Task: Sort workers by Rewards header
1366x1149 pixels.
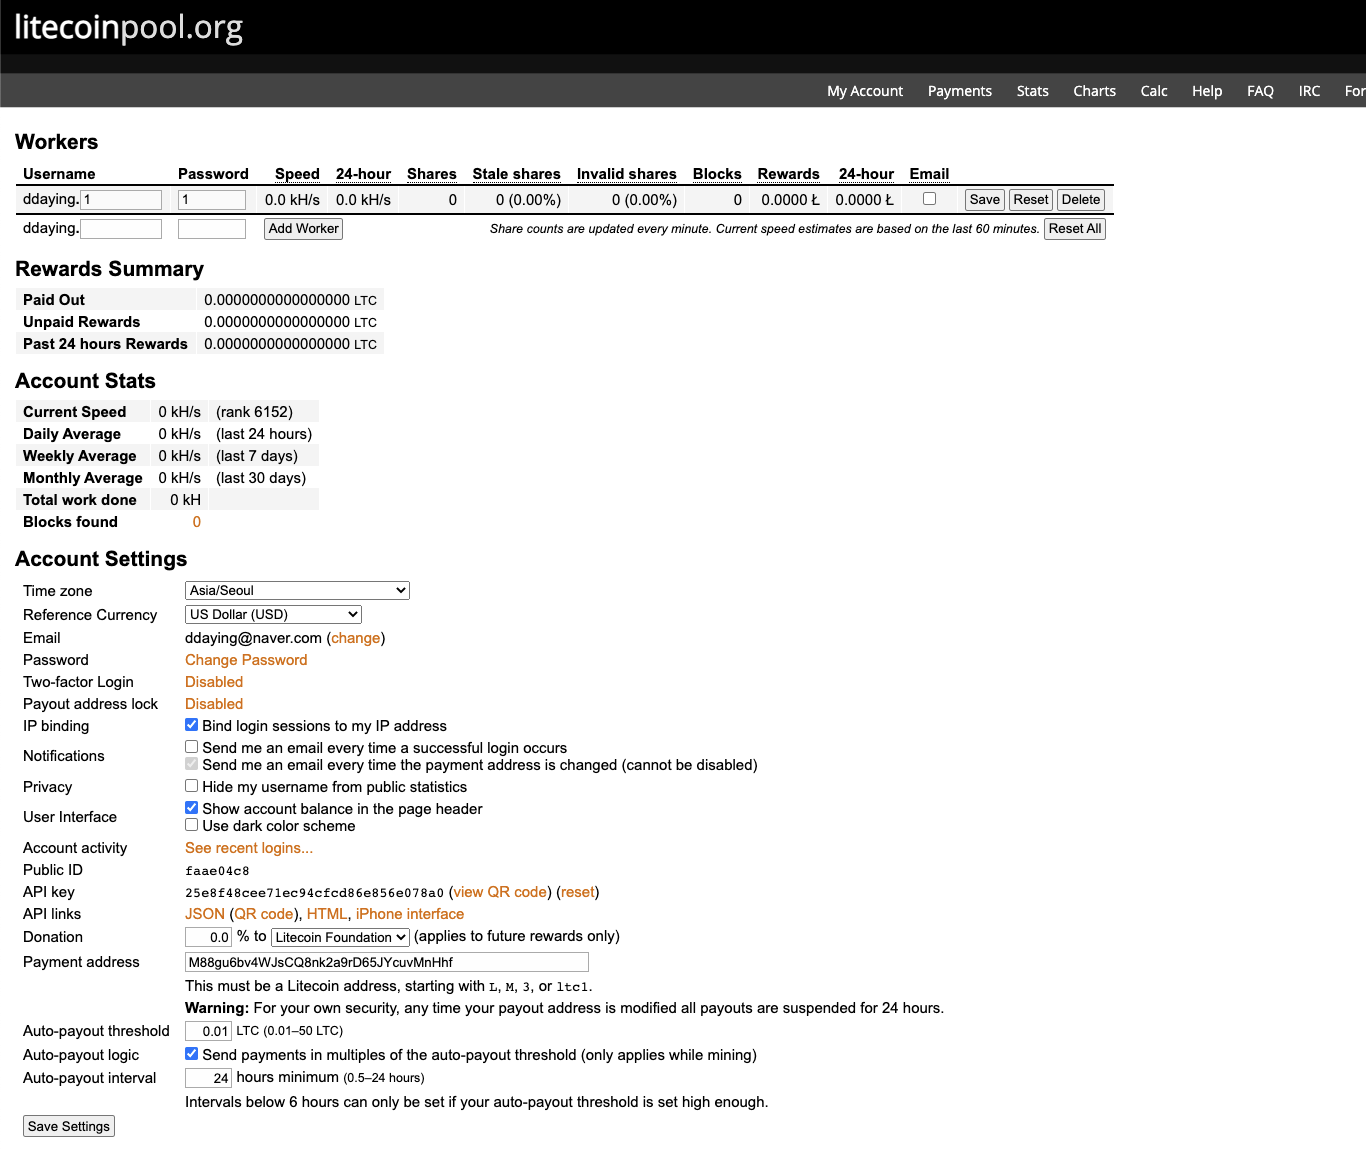Action: [788, 174]
